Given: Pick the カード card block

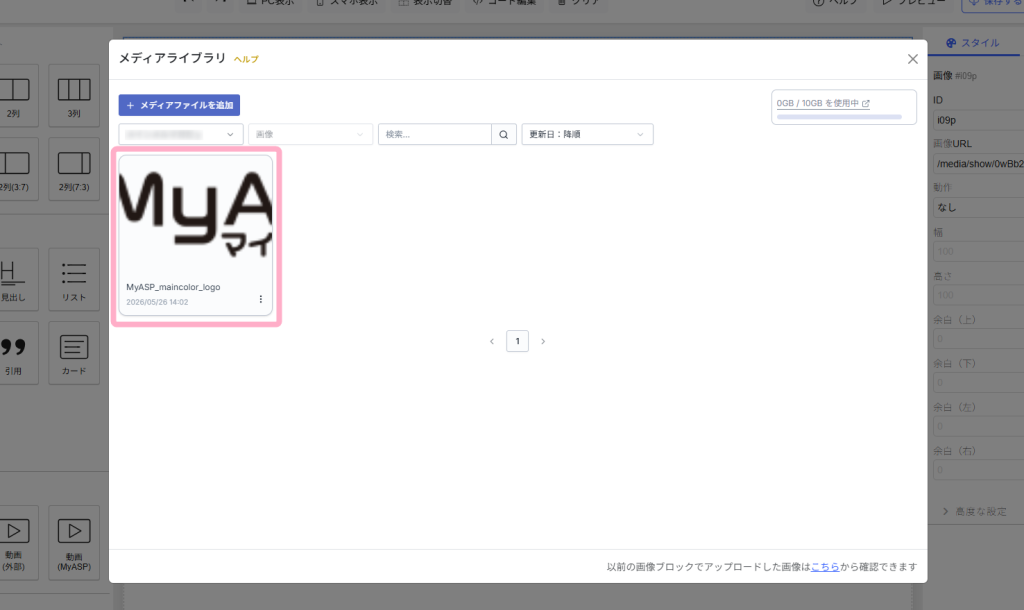Looking at the screenshot, I should (74, 353).
